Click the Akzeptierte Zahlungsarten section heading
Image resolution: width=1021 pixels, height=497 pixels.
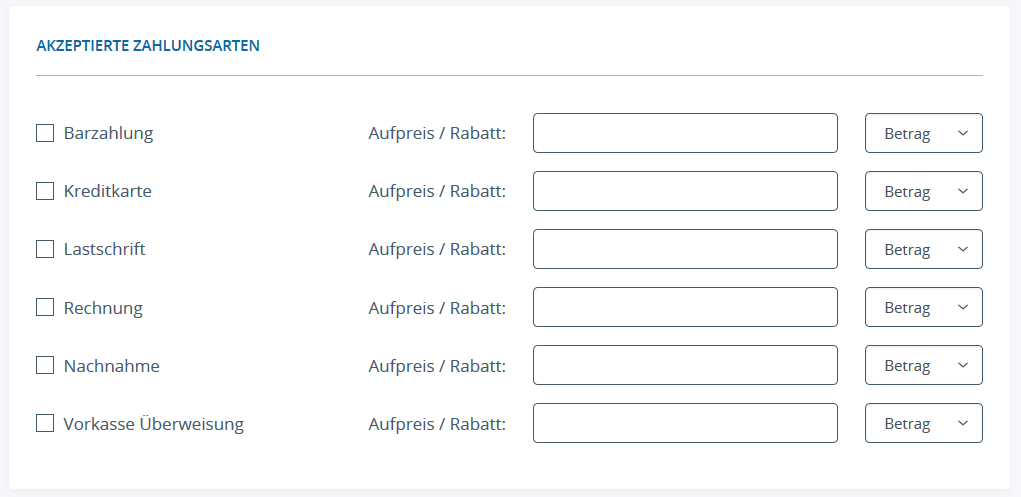tap(148, 45)
